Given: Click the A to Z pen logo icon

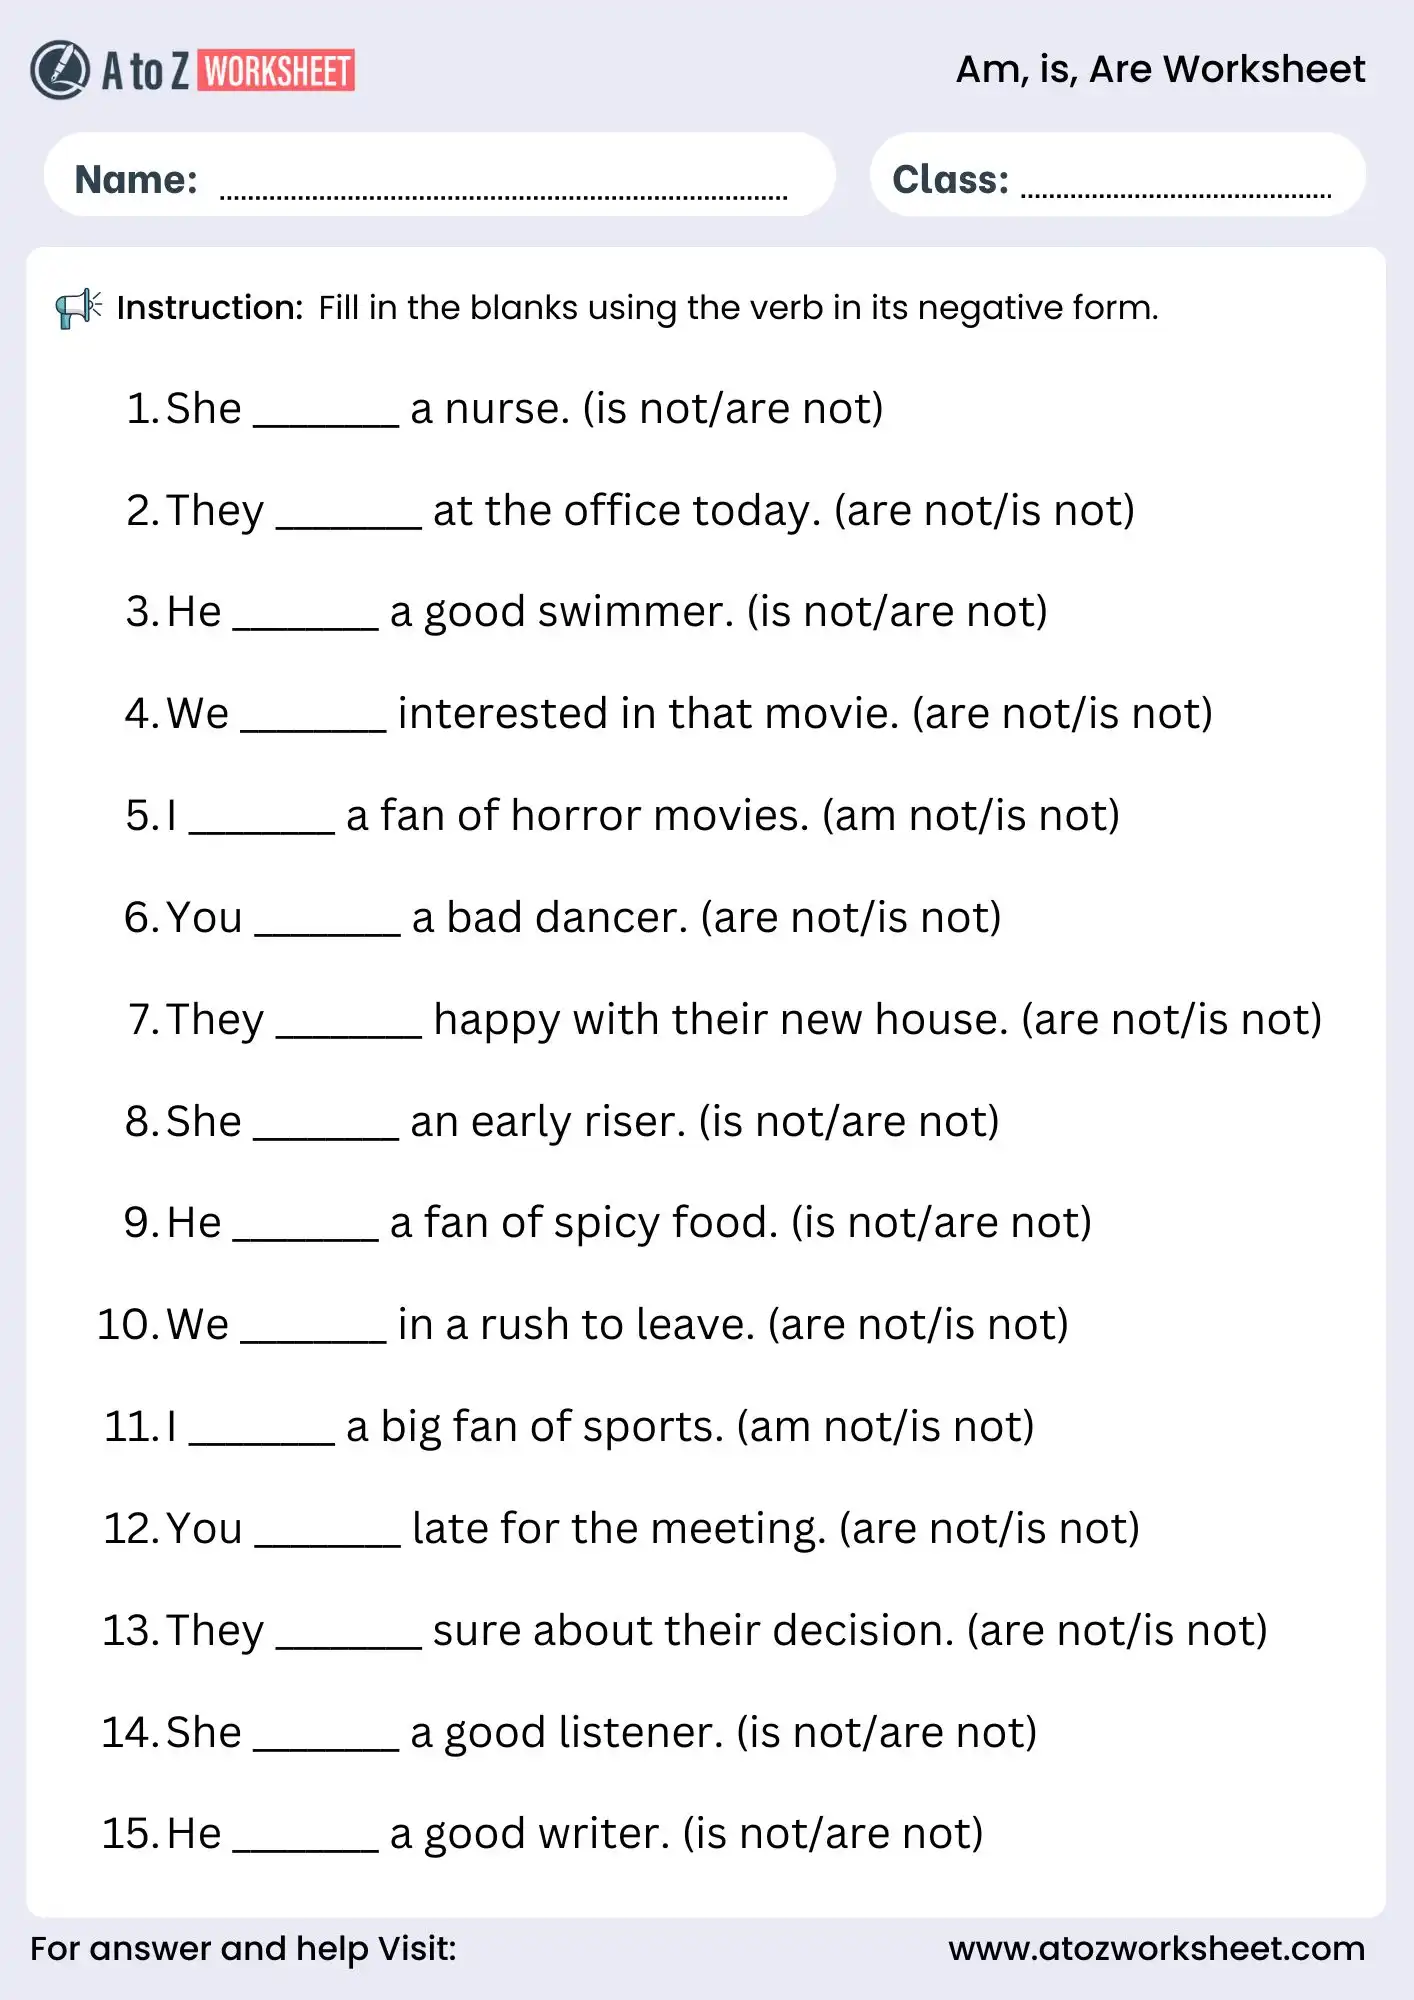Looking at the screenshot, I should 60,70.
